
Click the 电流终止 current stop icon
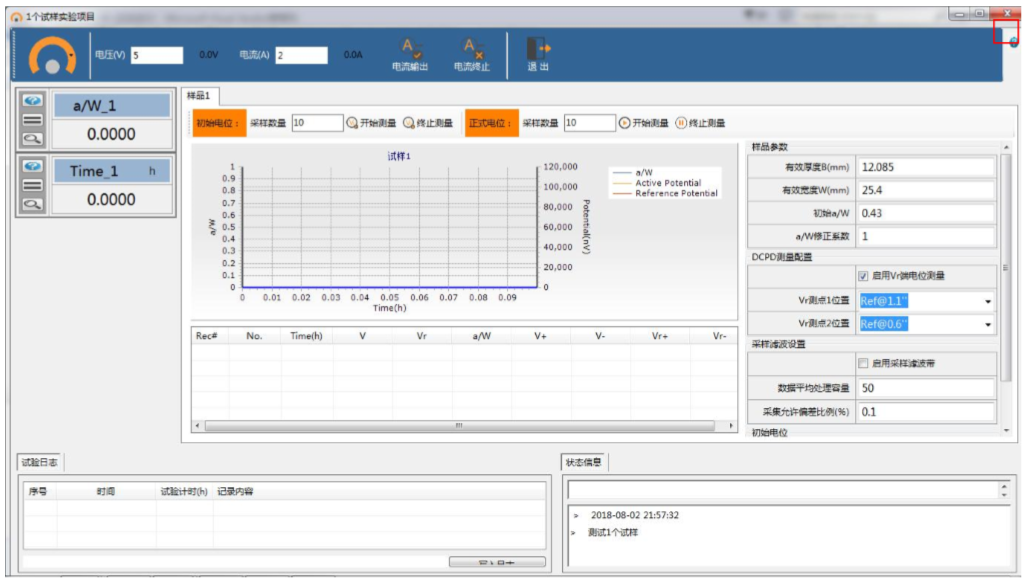pyautogui.click(x=471, y=49)
